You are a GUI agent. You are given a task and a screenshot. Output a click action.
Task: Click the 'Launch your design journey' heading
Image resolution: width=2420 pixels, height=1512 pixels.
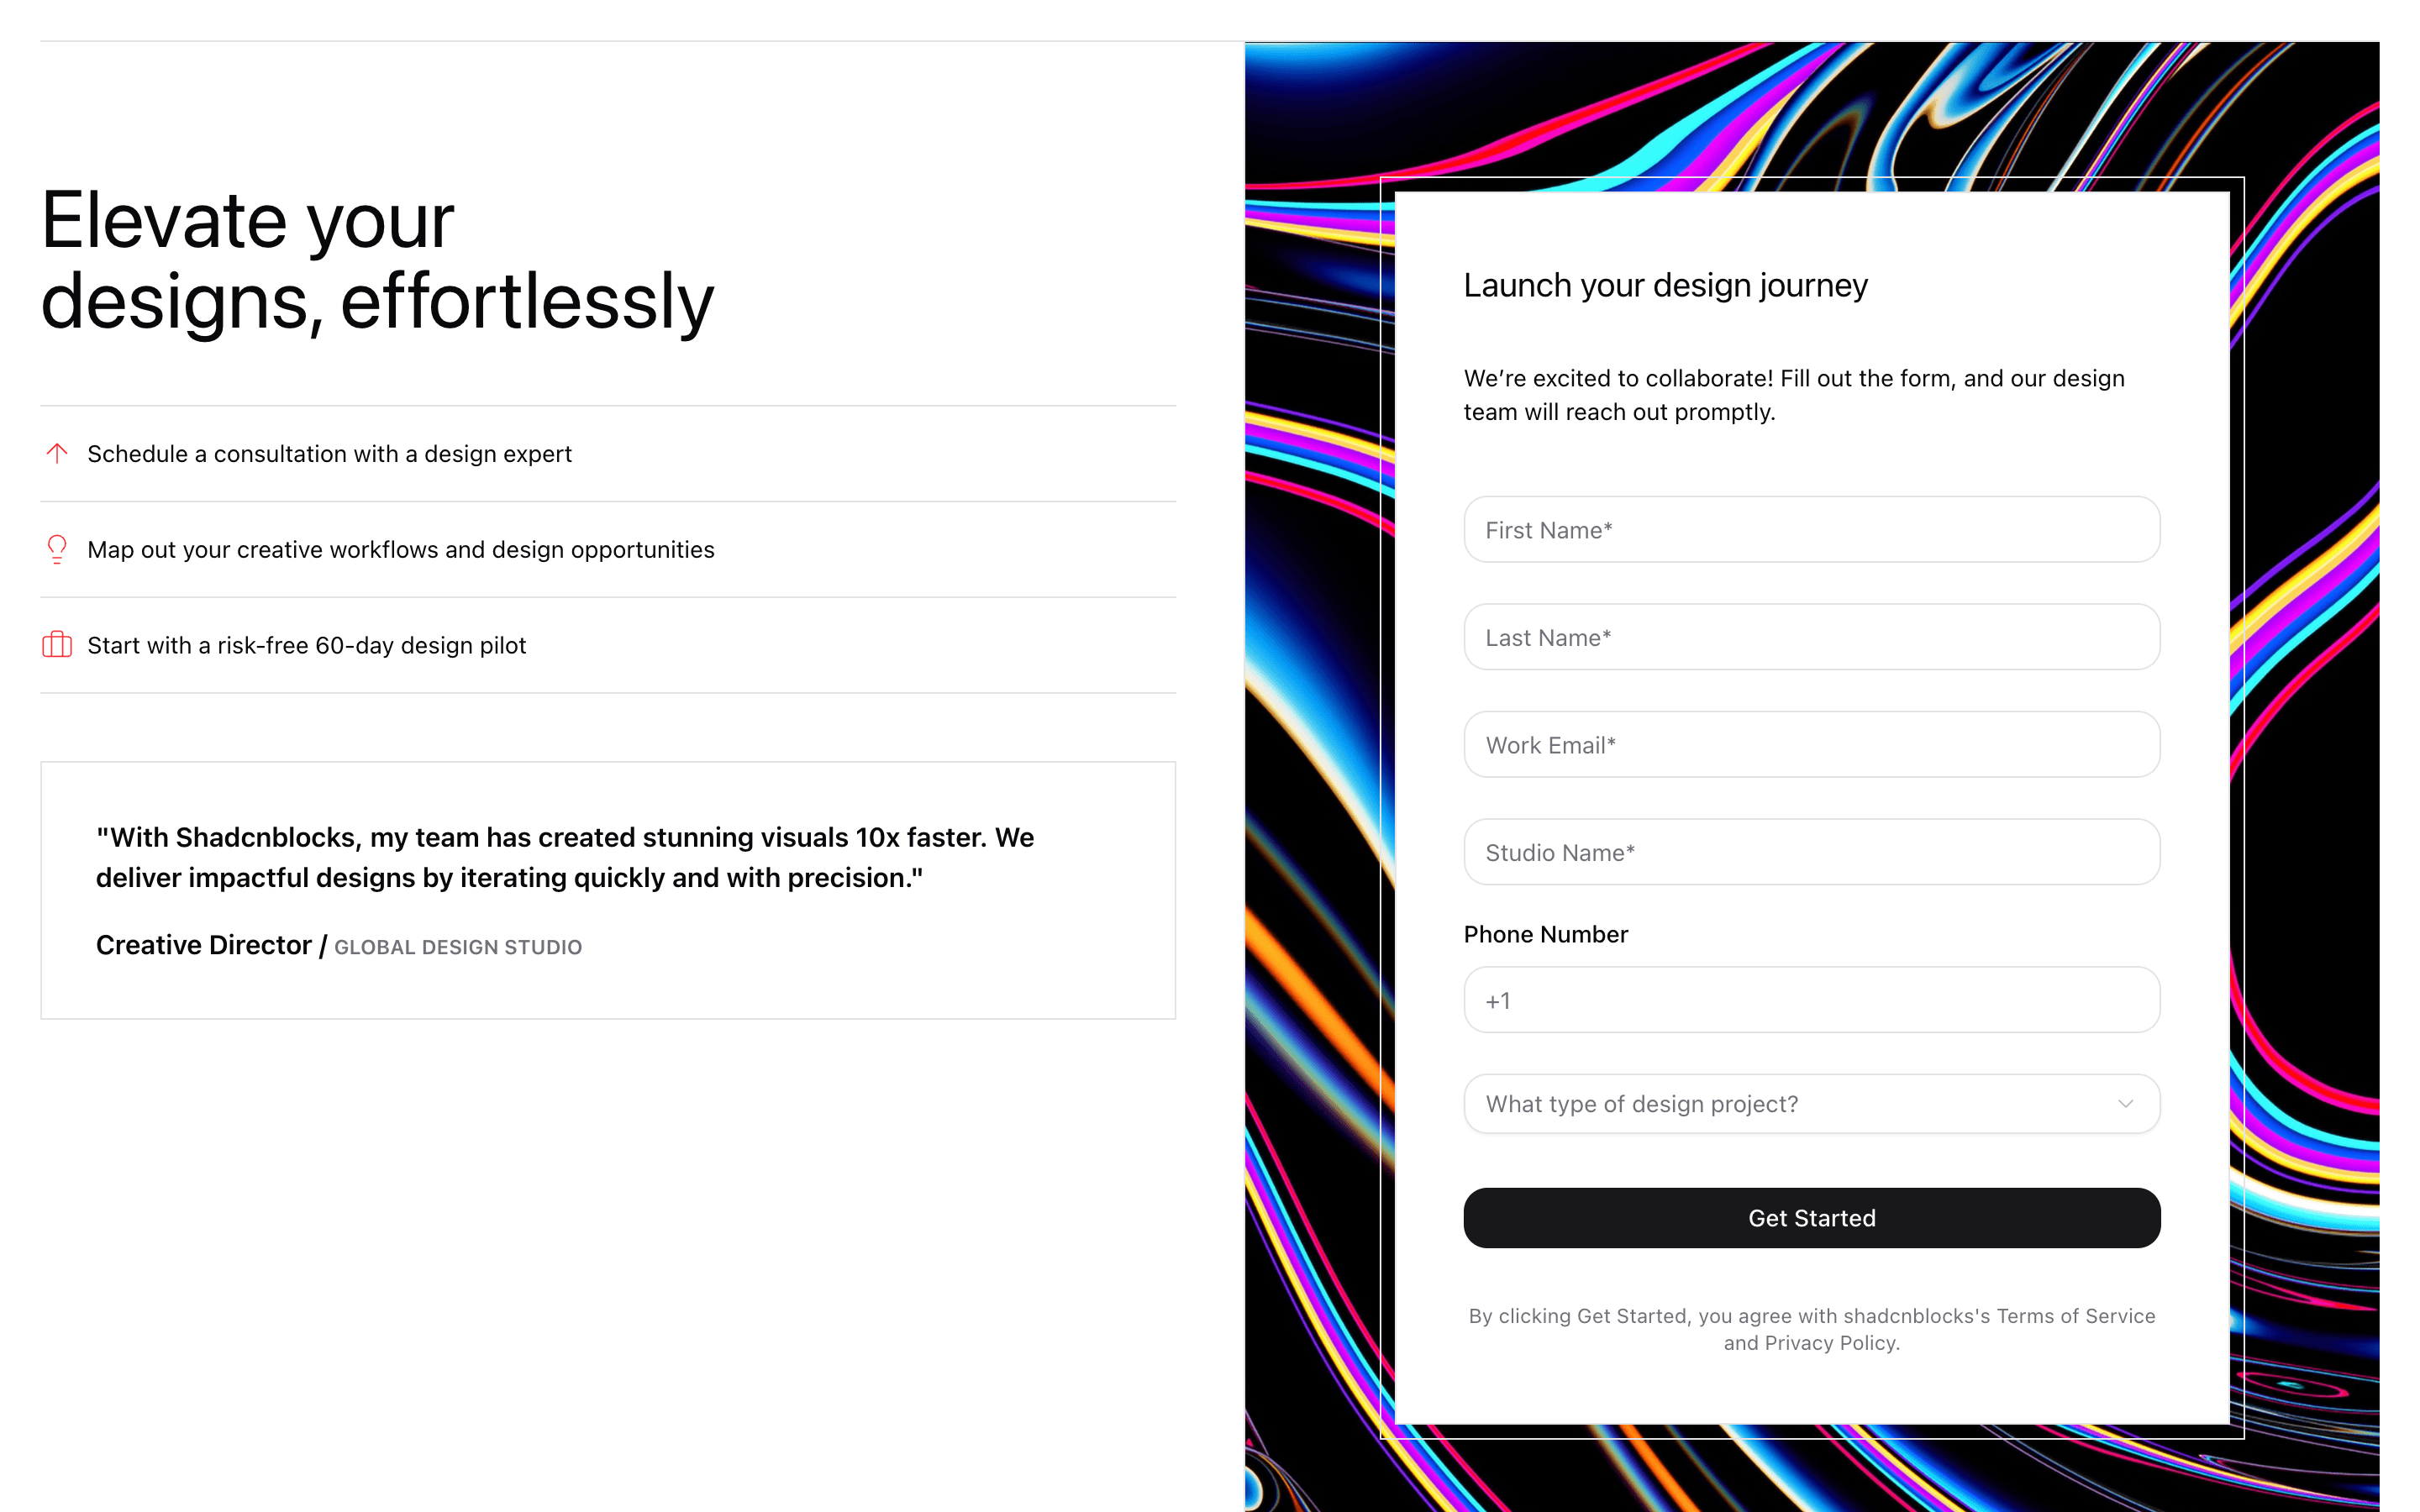1665,286
